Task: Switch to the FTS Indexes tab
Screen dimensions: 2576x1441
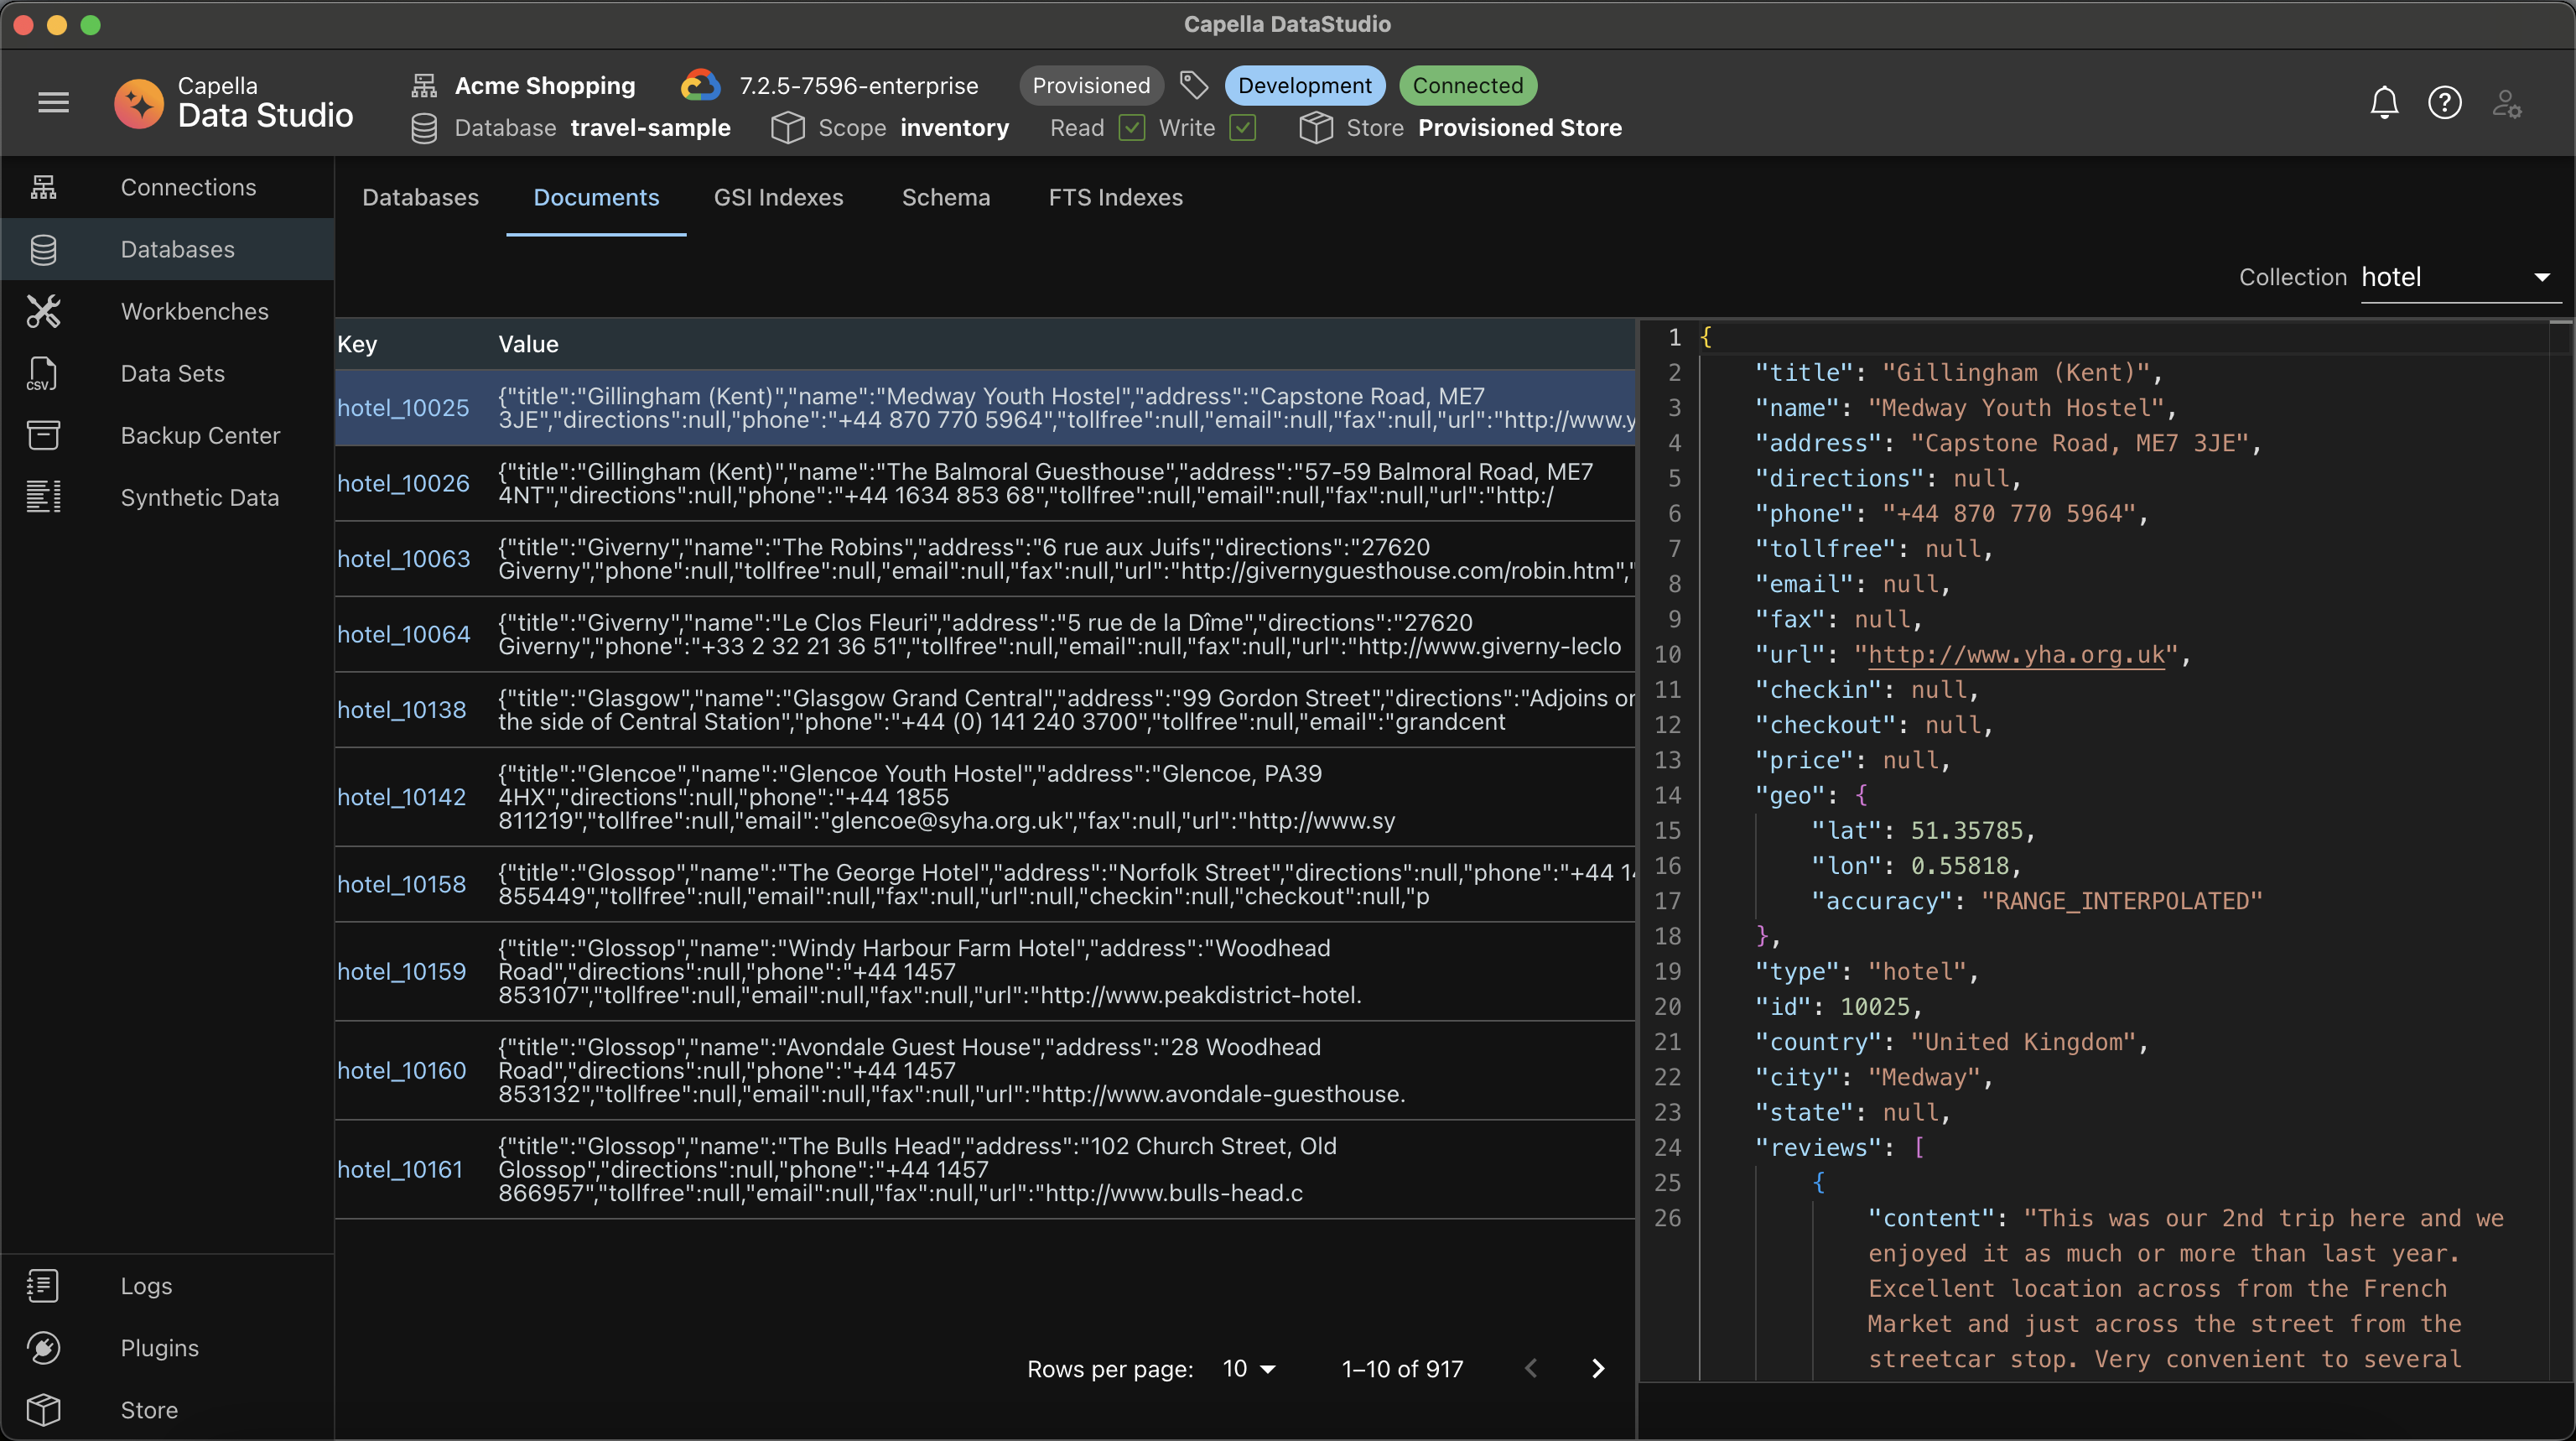Action: click(1114, 196)
